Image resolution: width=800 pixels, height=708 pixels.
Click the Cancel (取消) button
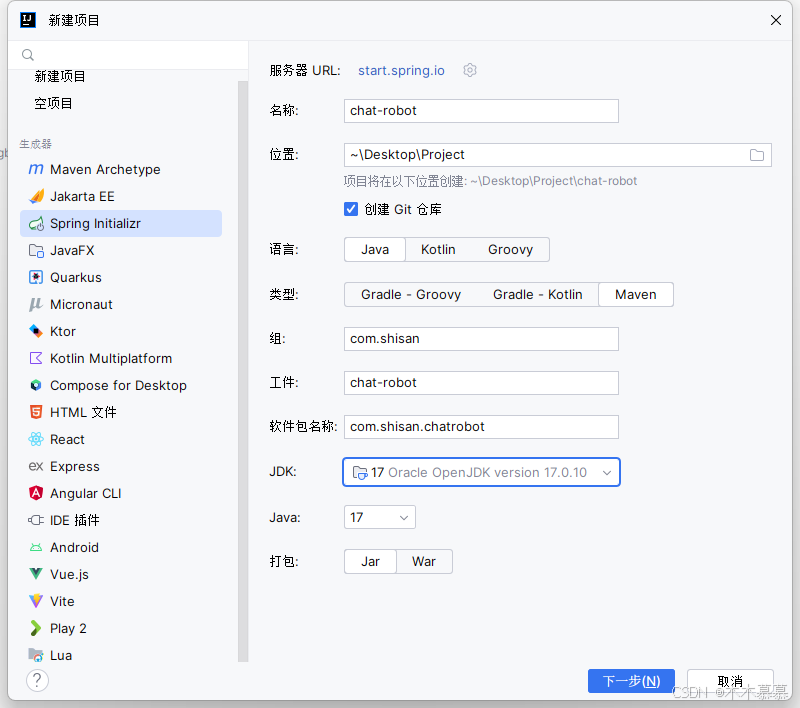(730, 681)
